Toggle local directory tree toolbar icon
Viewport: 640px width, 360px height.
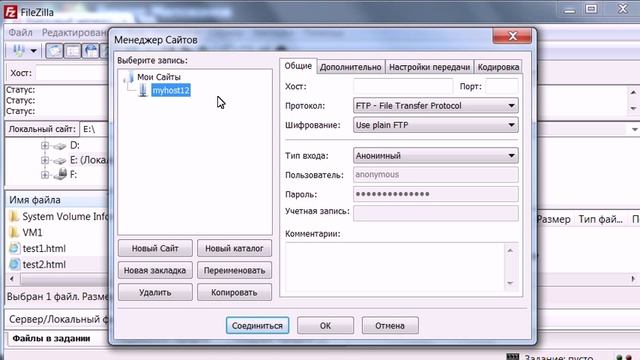coord(73,51)
